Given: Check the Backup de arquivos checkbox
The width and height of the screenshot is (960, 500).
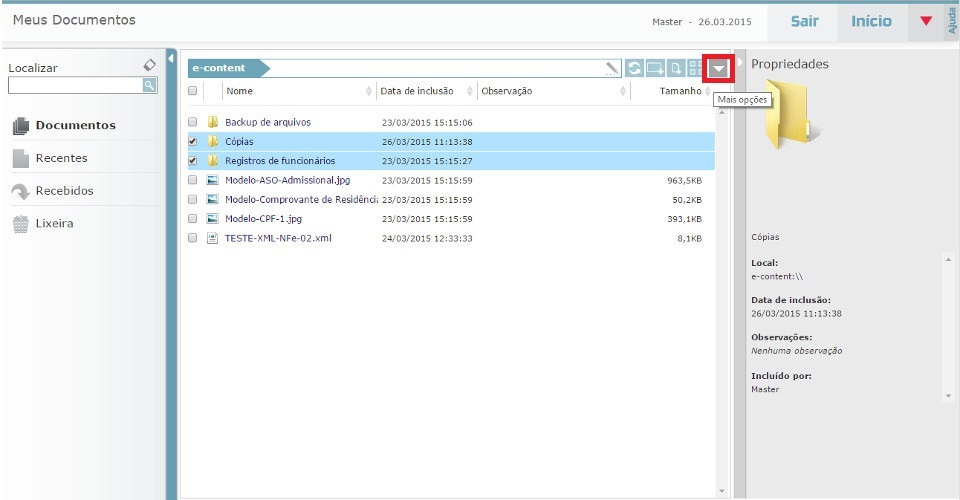Looking at the screenshot, I should point(193,122).
